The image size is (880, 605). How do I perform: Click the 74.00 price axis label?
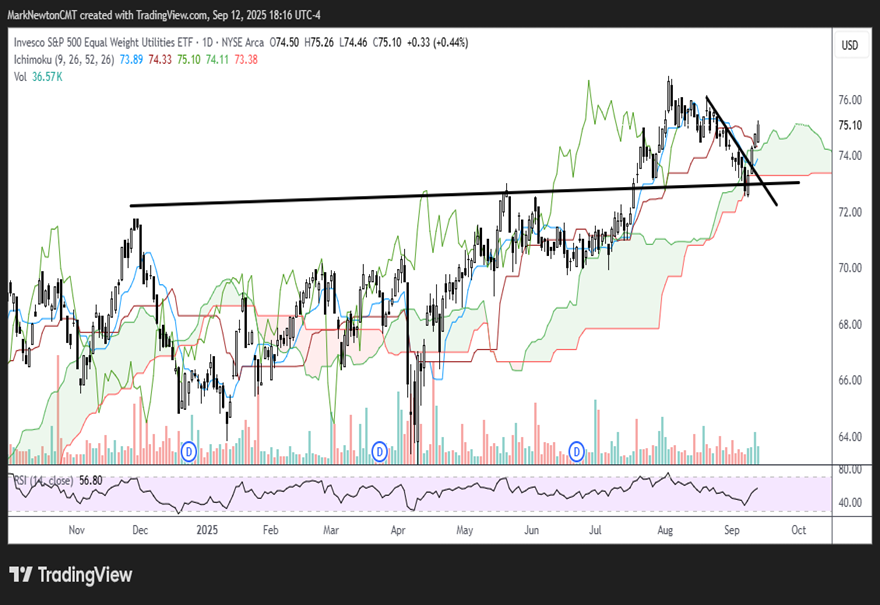(850, 156)
